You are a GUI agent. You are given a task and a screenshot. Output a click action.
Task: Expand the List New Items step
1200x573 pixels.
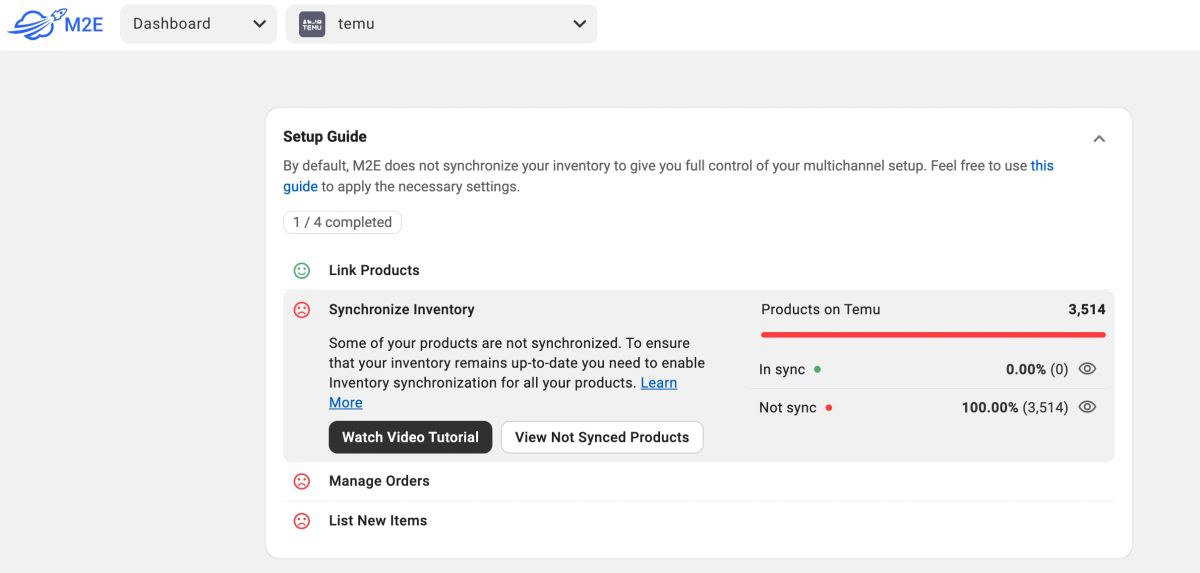[x=378, y=521]
